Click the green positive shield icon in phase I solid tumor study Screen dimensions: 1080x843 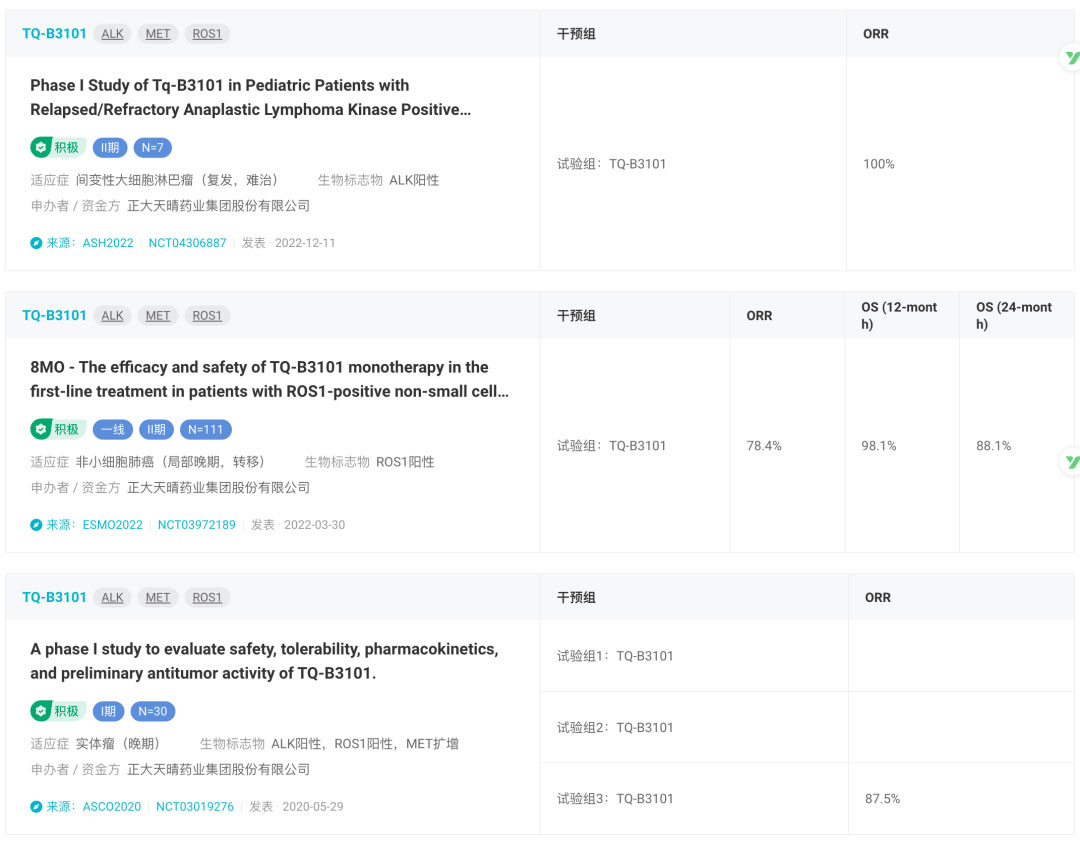tap(41, 712)
